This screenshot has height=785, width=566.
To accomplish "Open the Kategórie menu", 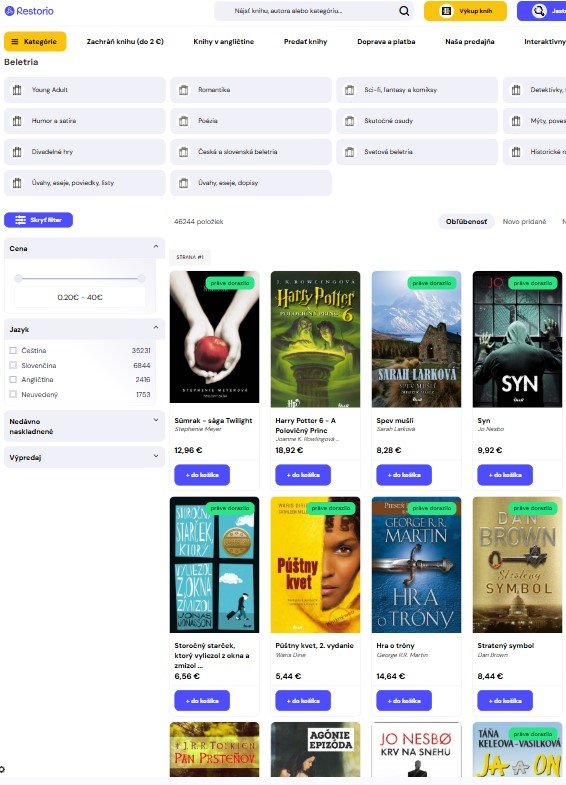I will pos(35,42).
